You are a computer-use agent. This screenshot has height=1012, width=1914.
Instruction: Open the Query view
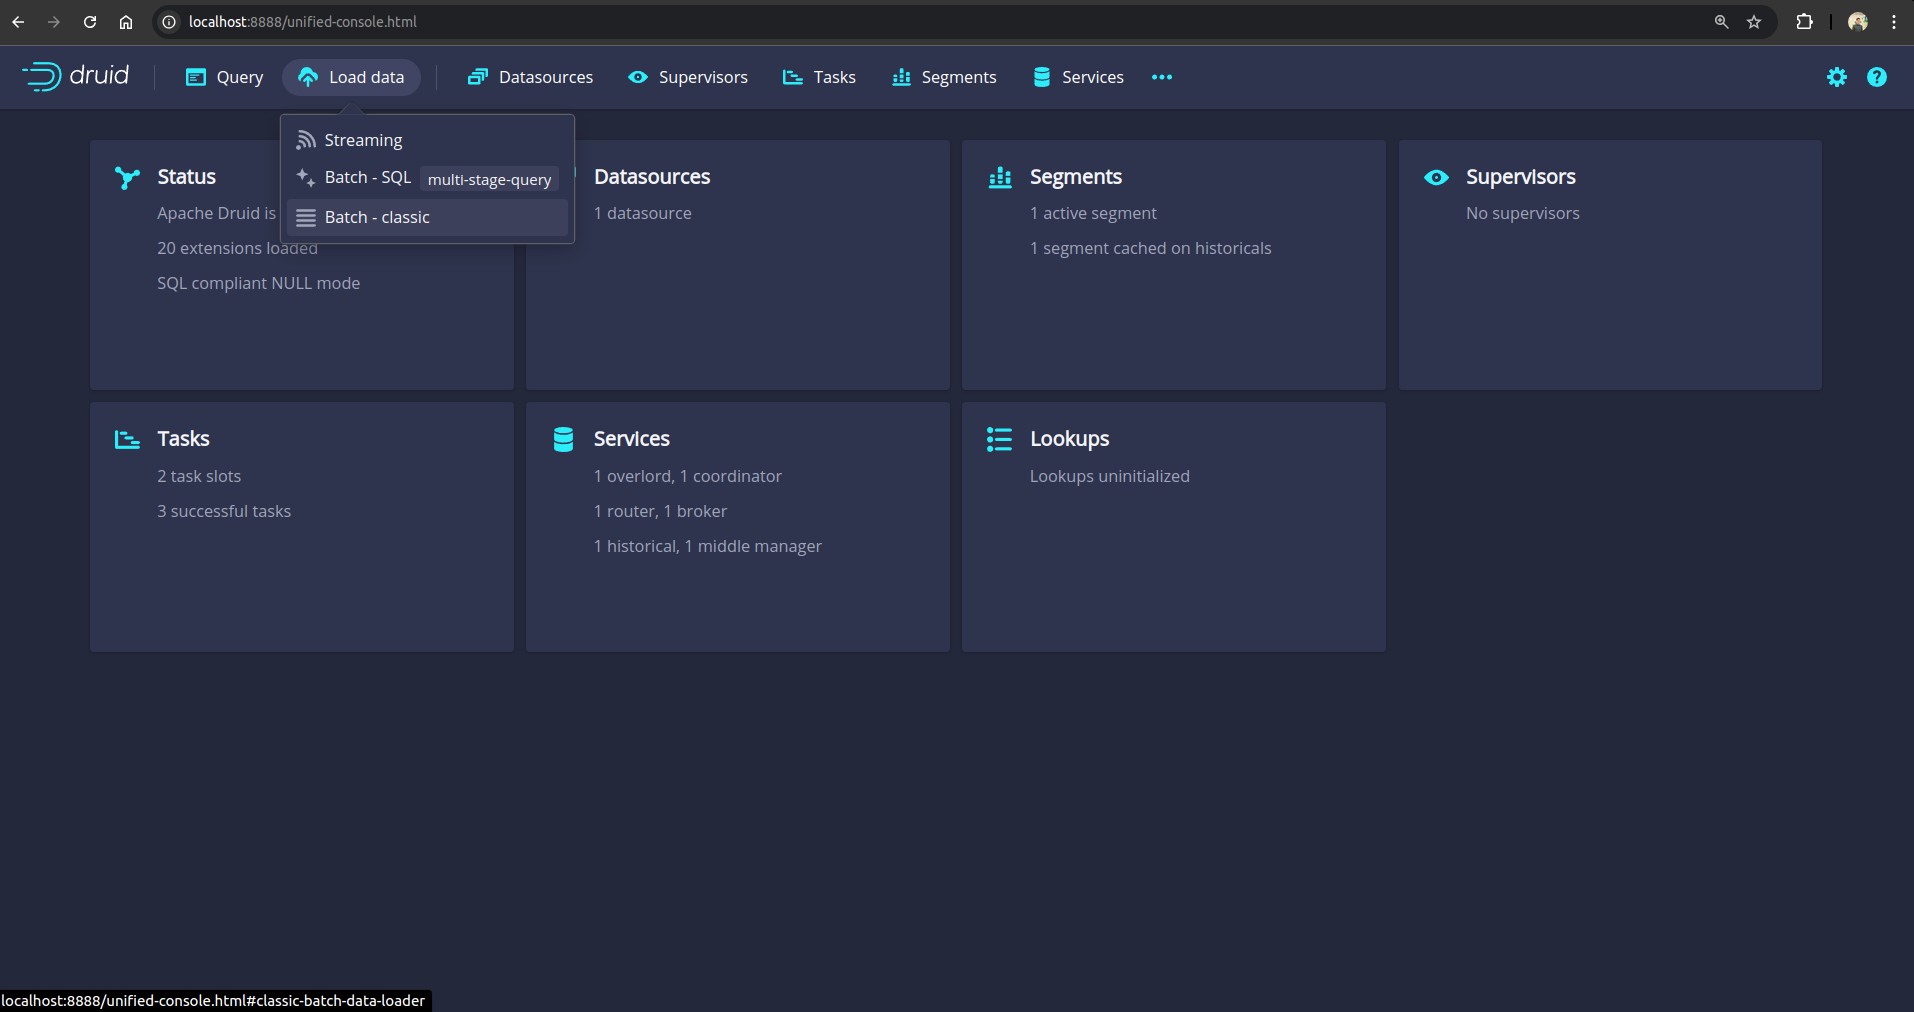pos(225,77)
